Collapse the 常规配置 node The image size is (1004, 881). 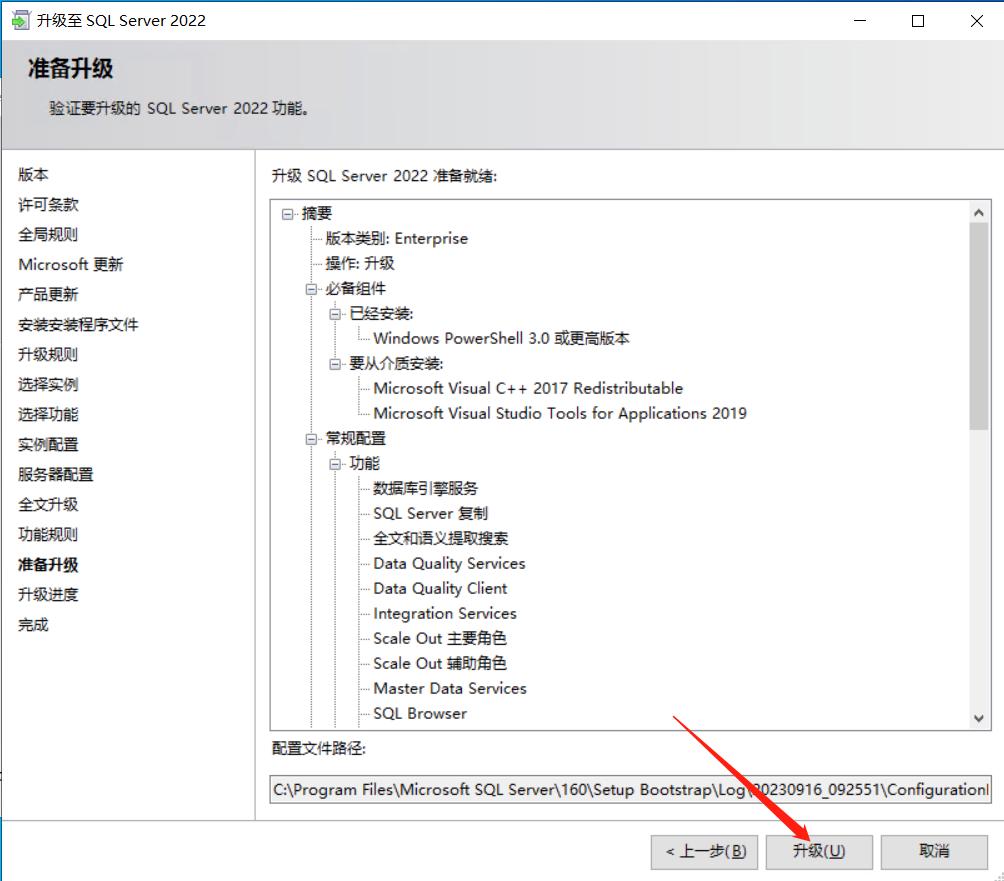[311, 439]
